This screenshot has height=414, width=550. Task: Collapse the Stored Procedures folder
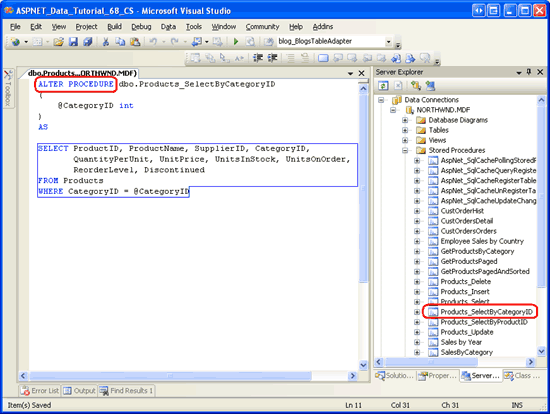(x=405, y=150)
